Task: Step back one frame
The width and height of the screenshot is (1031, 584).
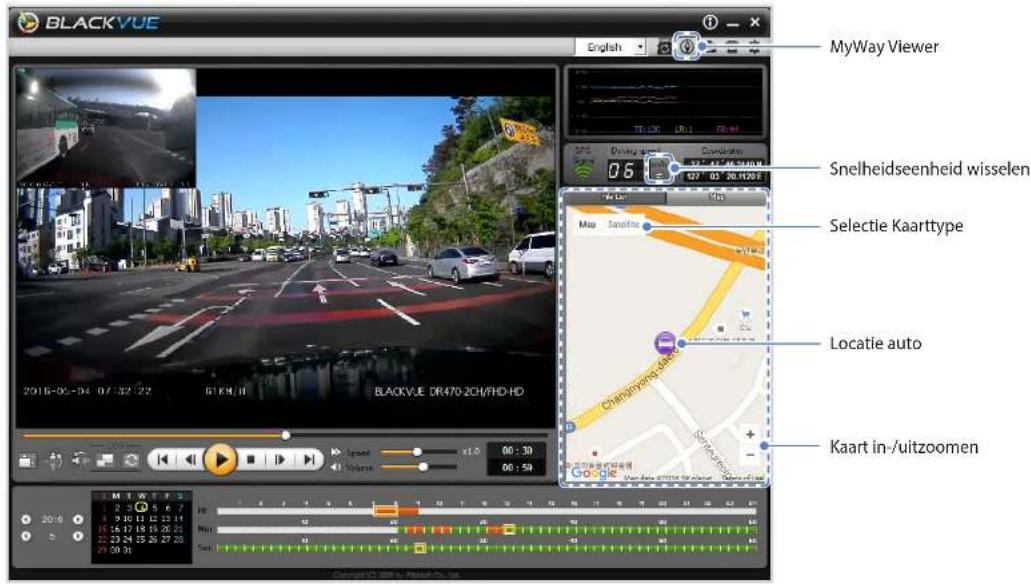Action: pyautogui.click(x=190, y=460)
